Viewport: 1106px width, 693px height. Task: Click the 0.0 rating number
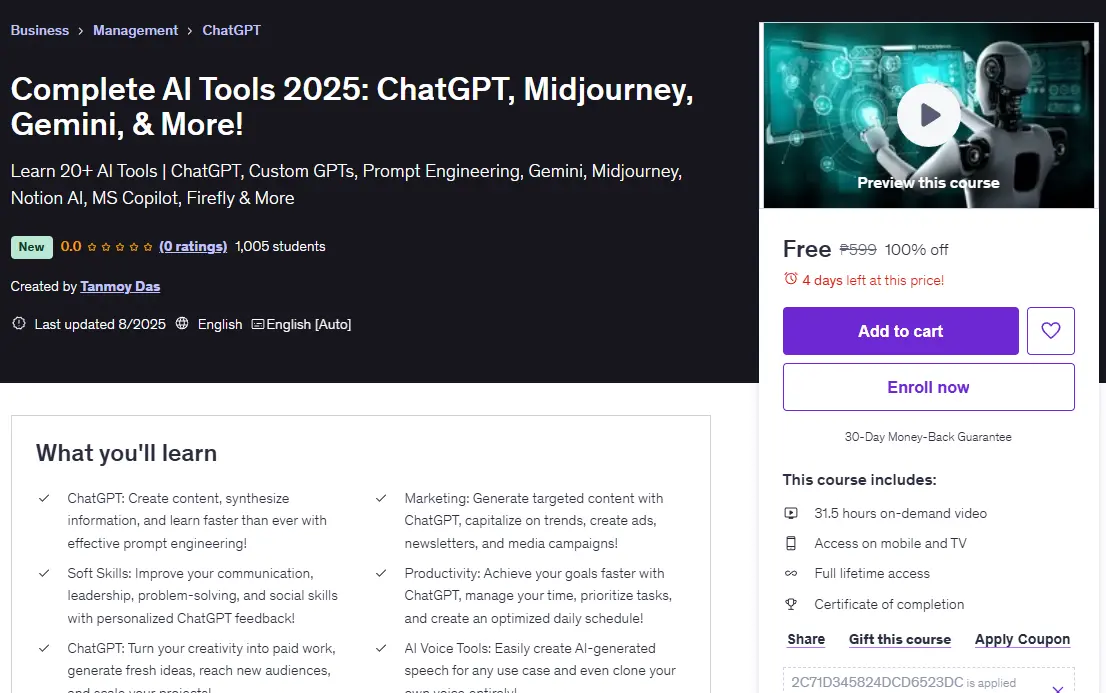(x=71, y=246)
